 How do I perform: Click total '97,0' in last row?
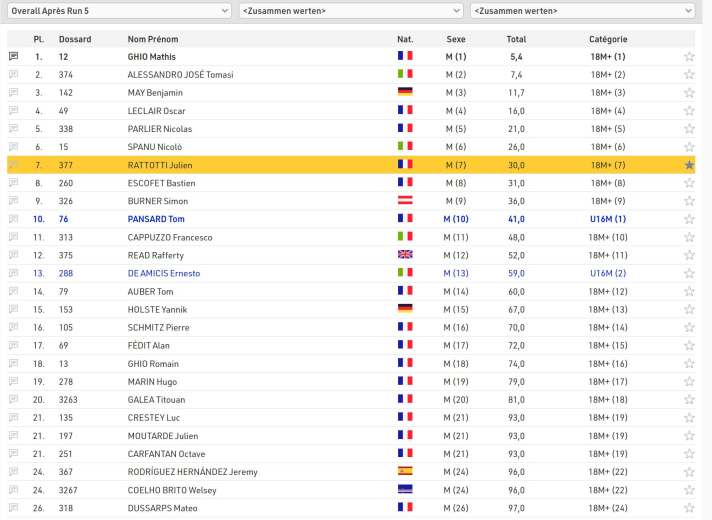tap(516, 508)
